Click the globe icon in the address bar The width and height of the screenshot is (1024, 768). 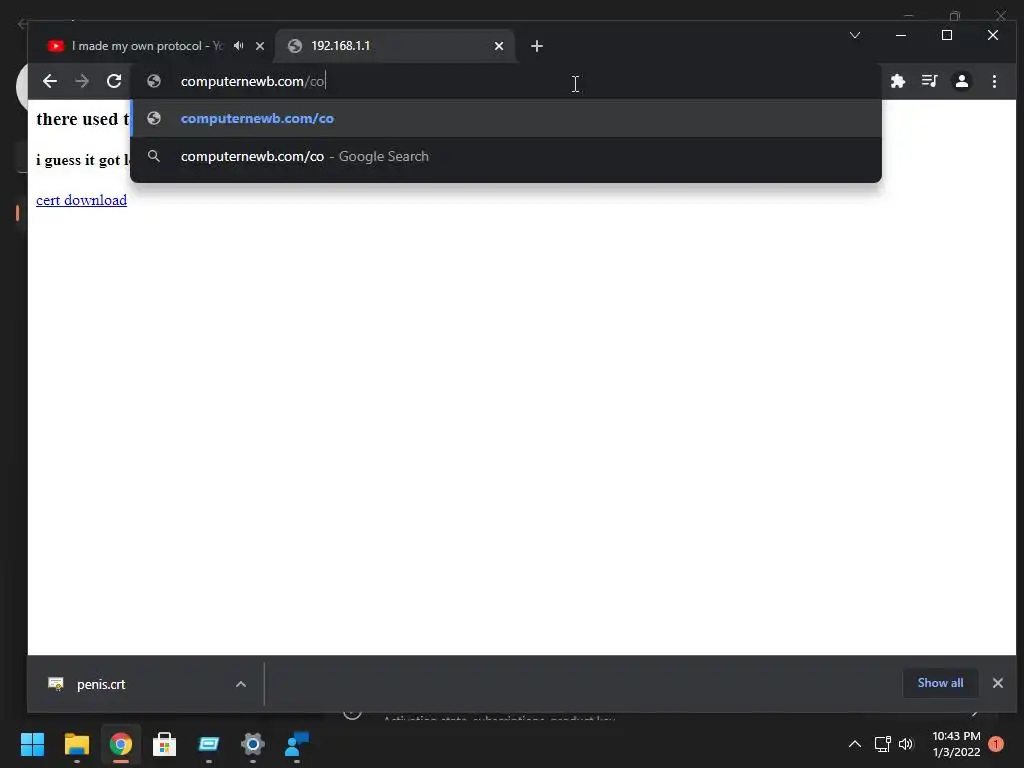point(154,81)
